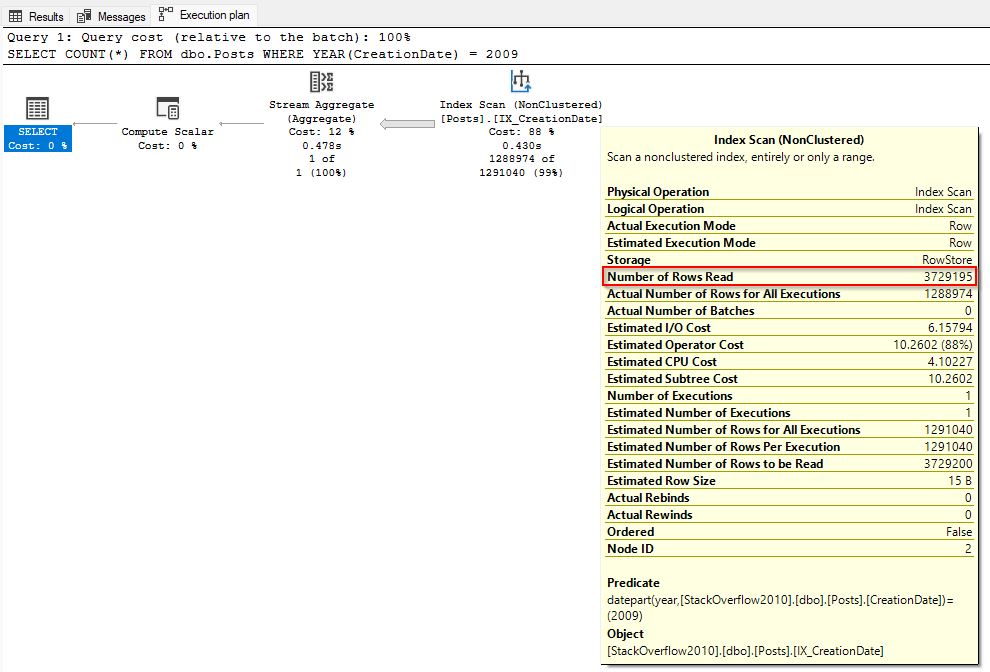Viewport: 990px width, 672px height.
Task: Click the Physical Operation row
Action: [789, 192]
